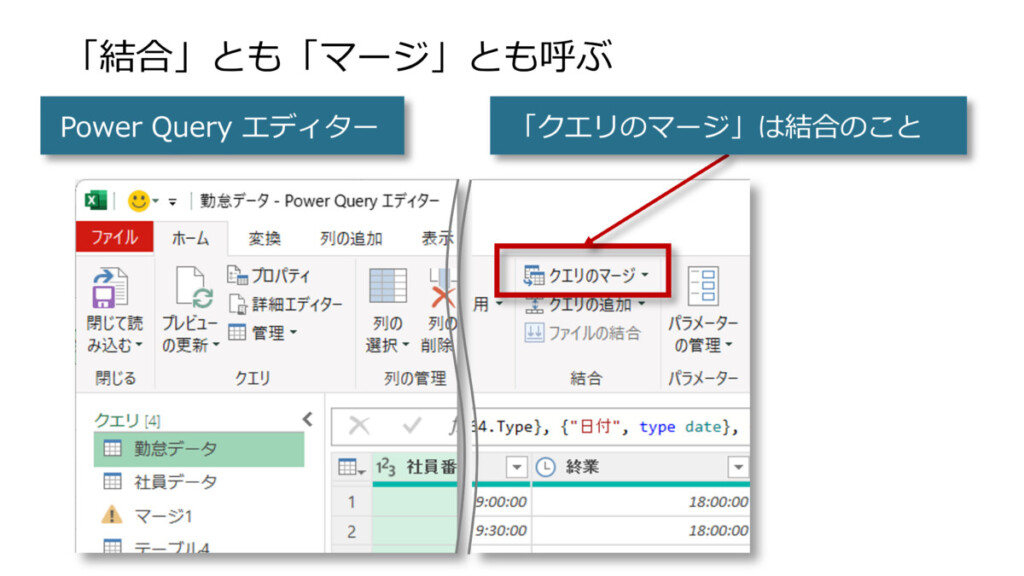Image resolution: width=1024 pixels, height=576 pixels.
Task: Click the smiley feedback icon in title bar
Action: point(138,201)
